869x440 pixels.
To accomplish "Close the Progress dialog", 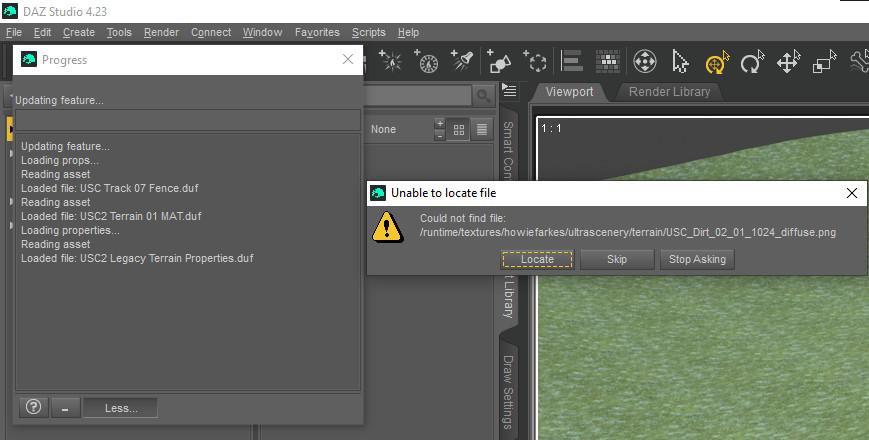I will tap(348, 59).
